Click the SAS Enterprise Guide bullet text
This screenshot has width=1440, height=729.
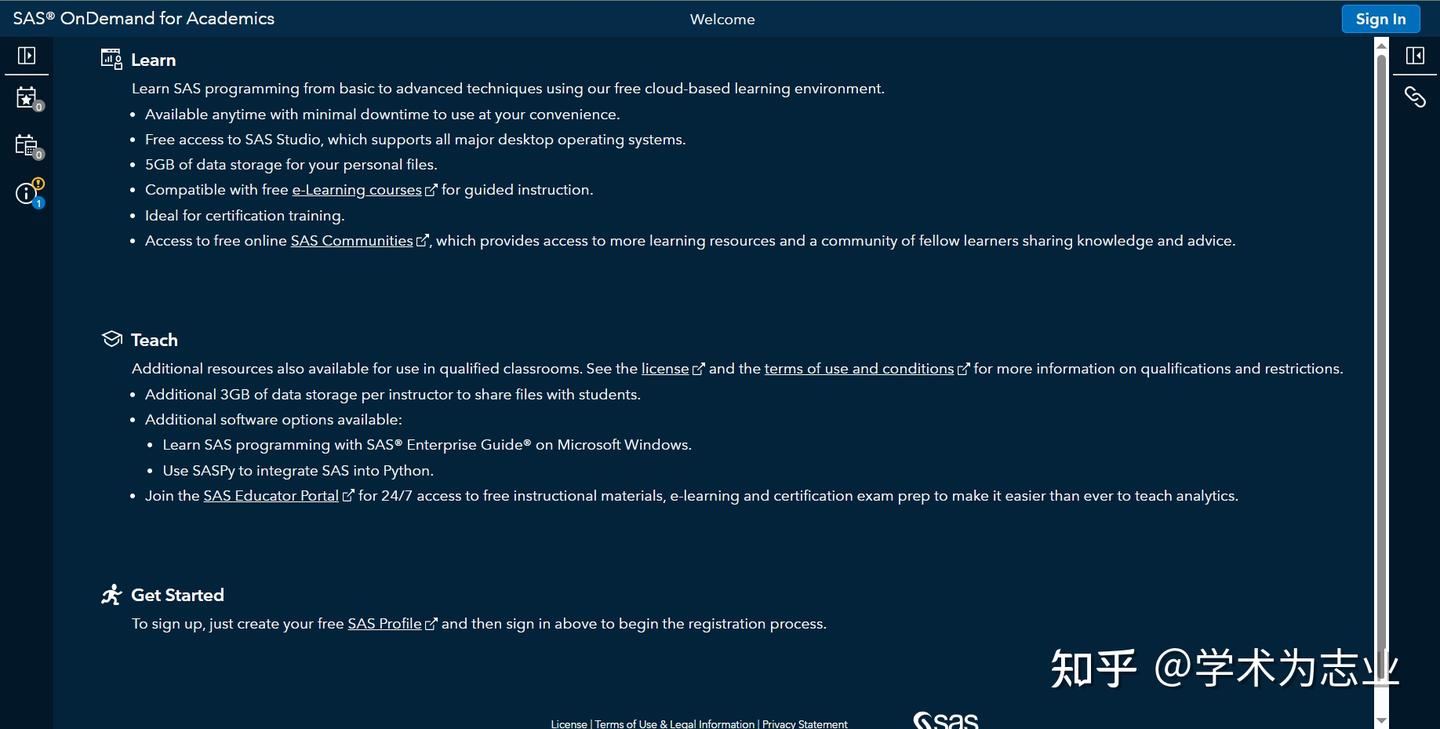427,445
